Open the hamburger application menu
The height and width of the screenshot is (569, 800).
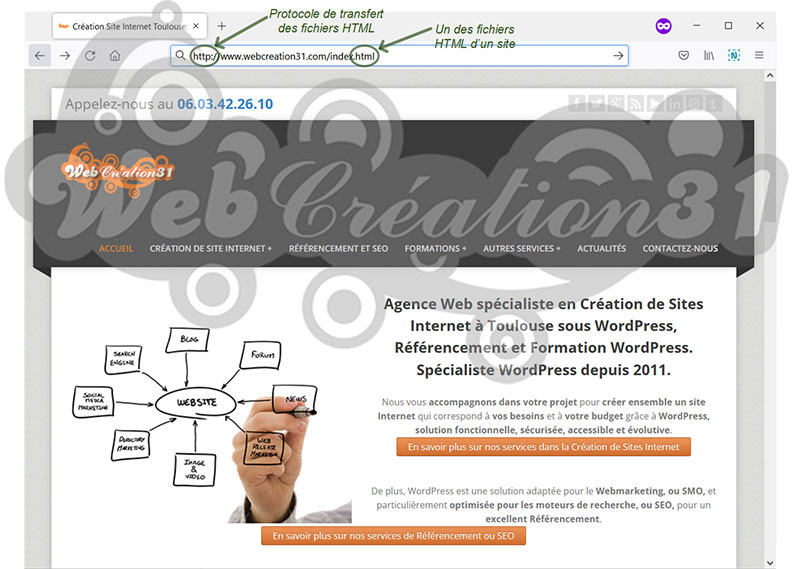pyautogui.click(x=759, y=55)
